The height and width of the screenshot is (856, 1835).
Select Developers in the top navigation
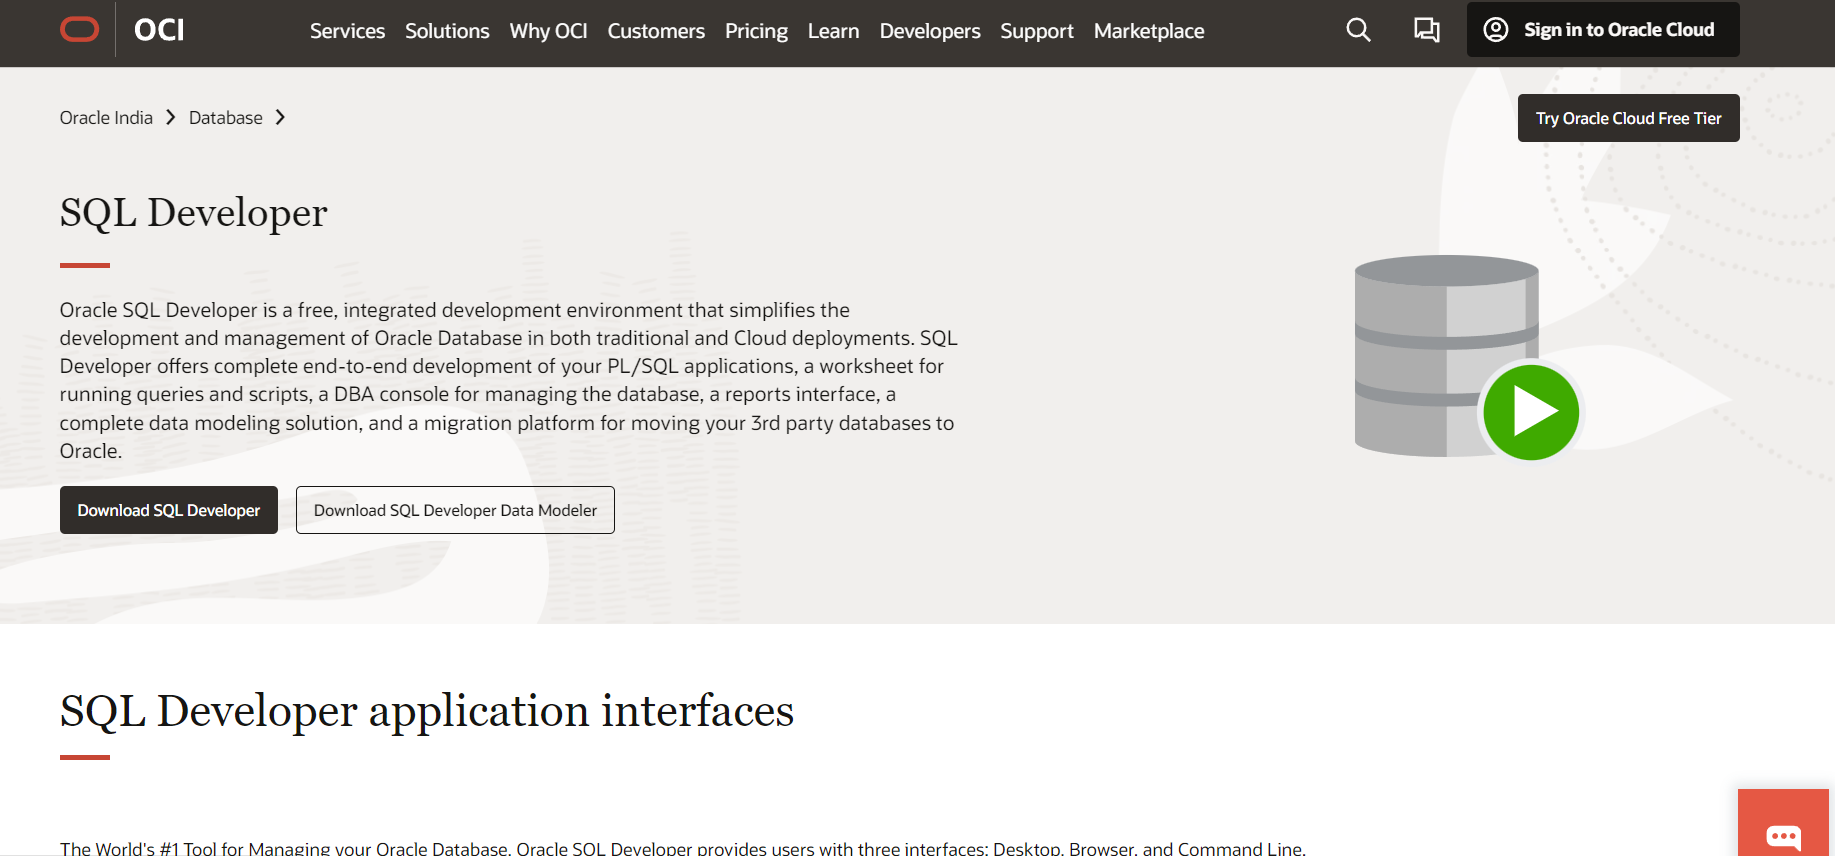coord(930,31)
